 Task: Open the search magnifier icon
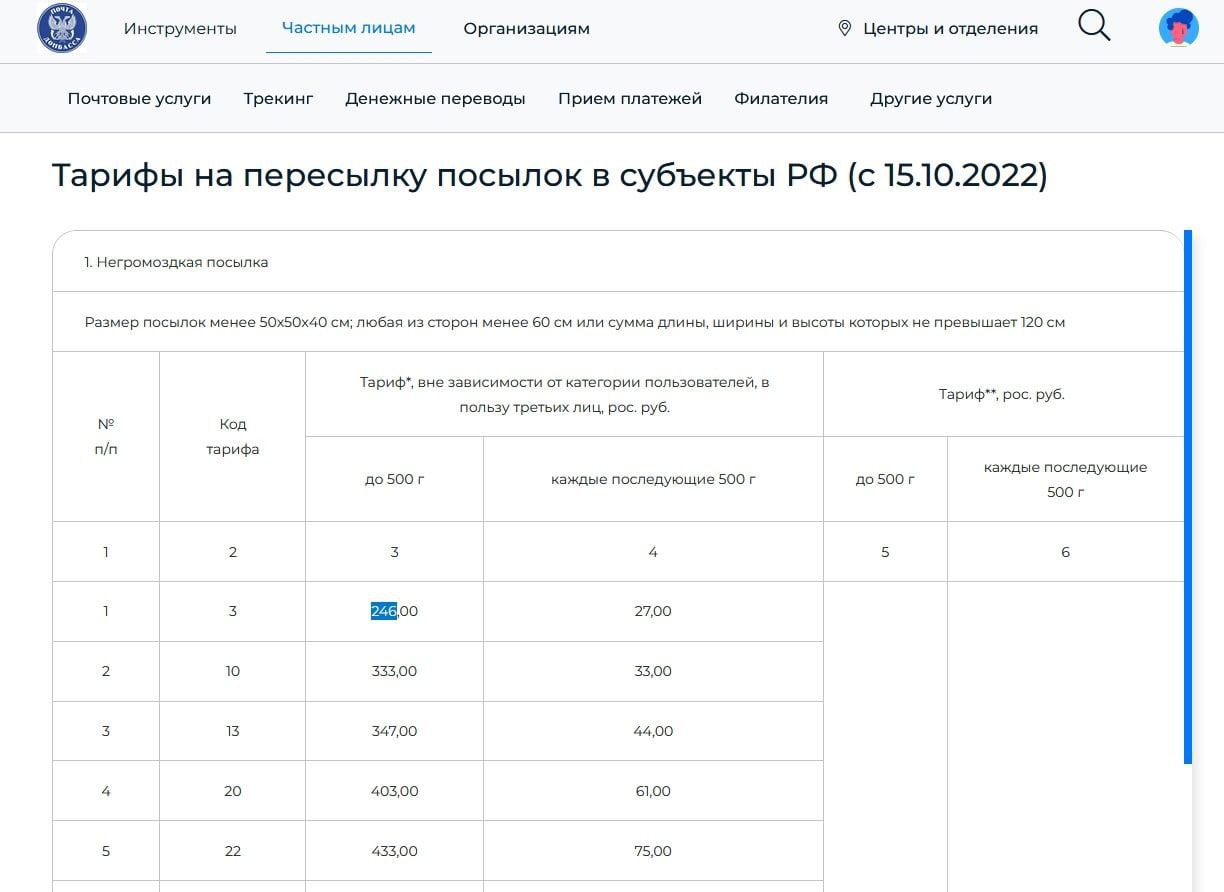1094,26
